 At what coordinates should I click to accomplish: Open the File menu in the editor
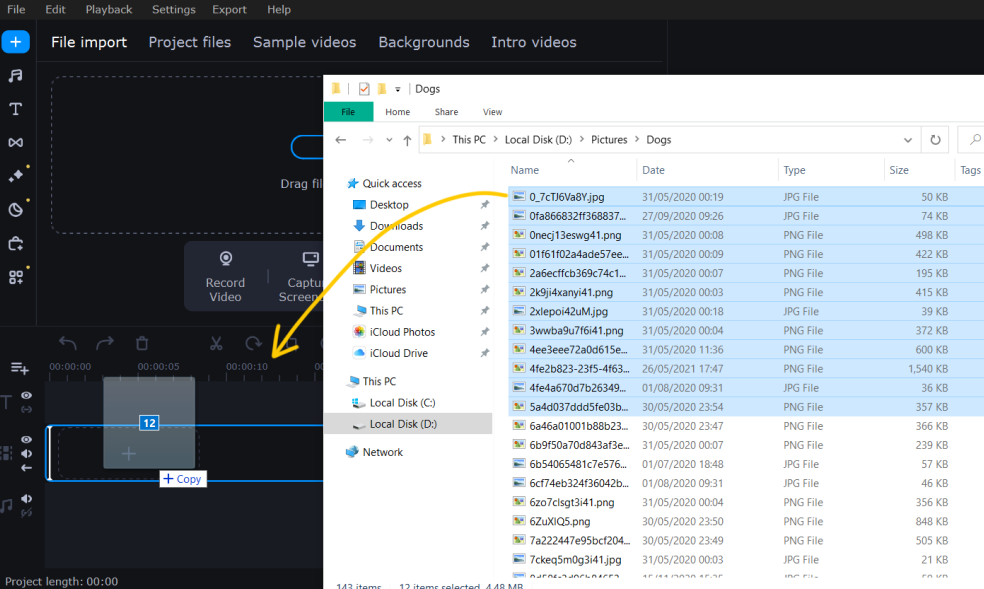pyautogui.click(x=16, y=9)
